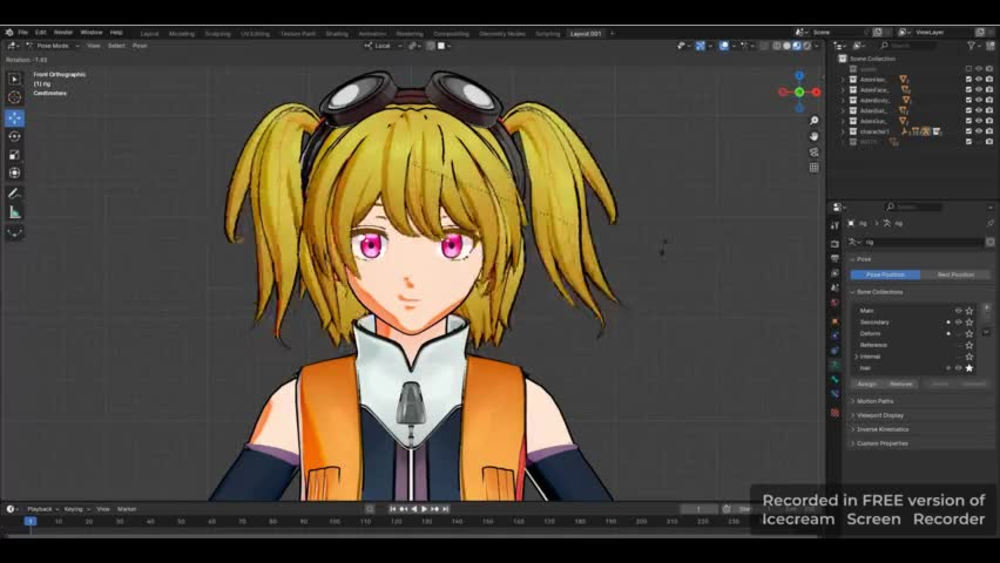Open the Edit menu
The width and height of the screenshot is (1000, 563).
click(x=41, y=32)
